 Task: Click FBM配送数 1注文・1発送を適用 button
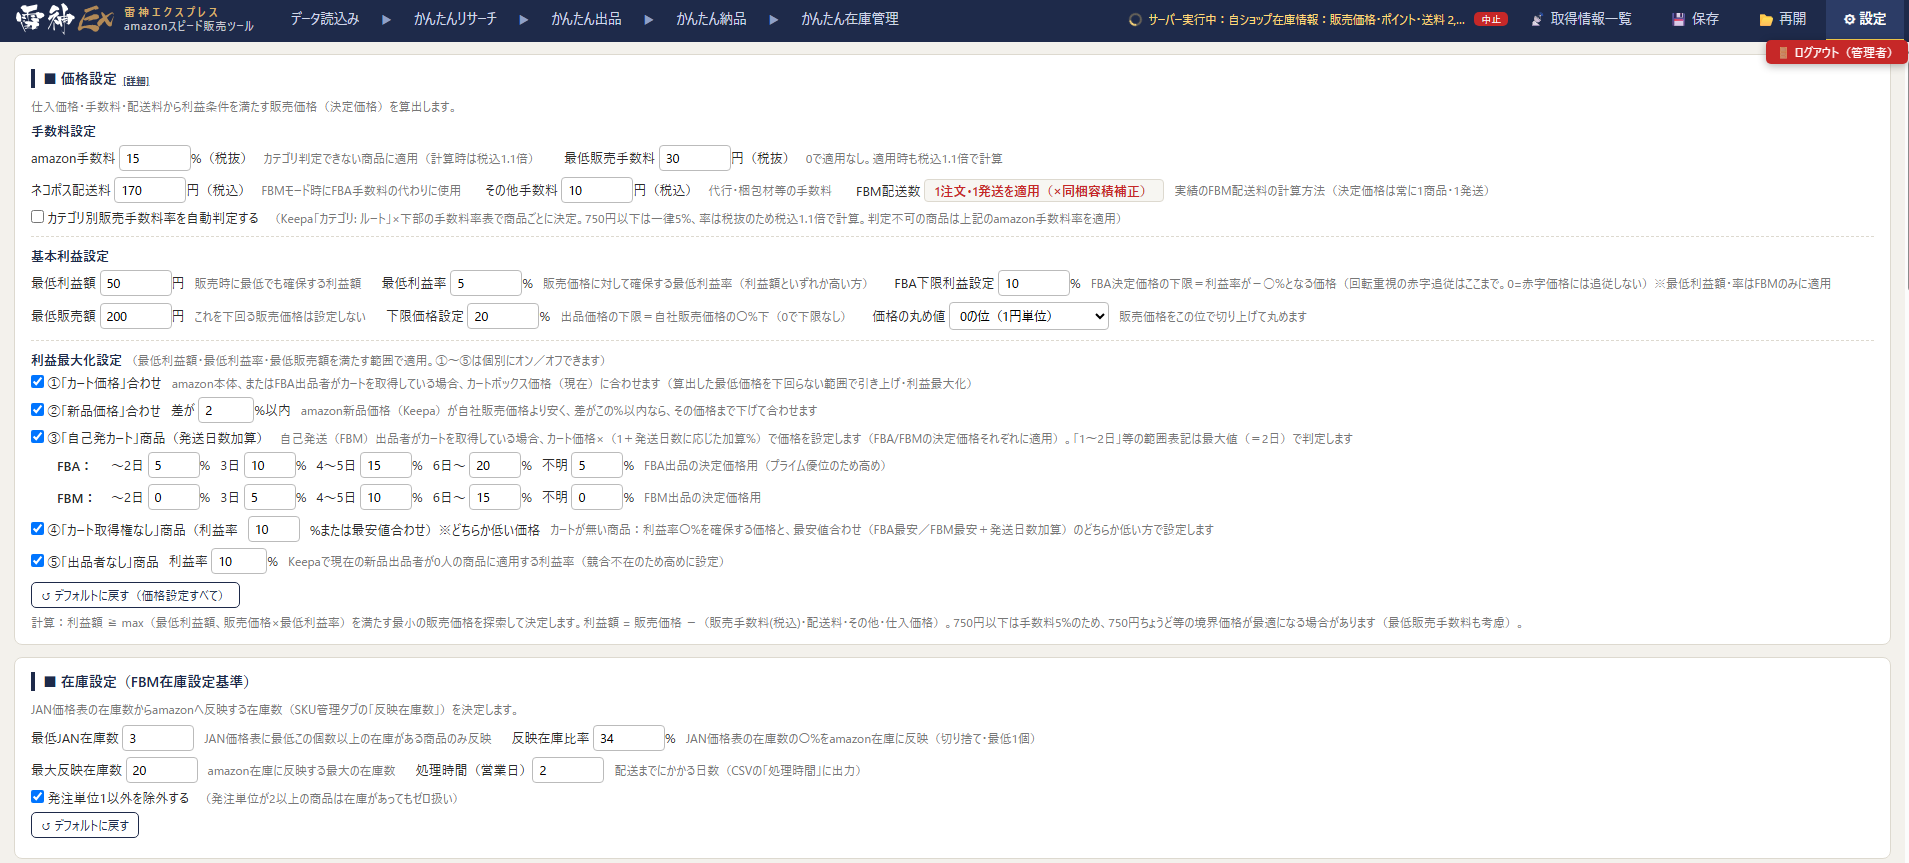pyautogui.click(x=1043, y=191)
